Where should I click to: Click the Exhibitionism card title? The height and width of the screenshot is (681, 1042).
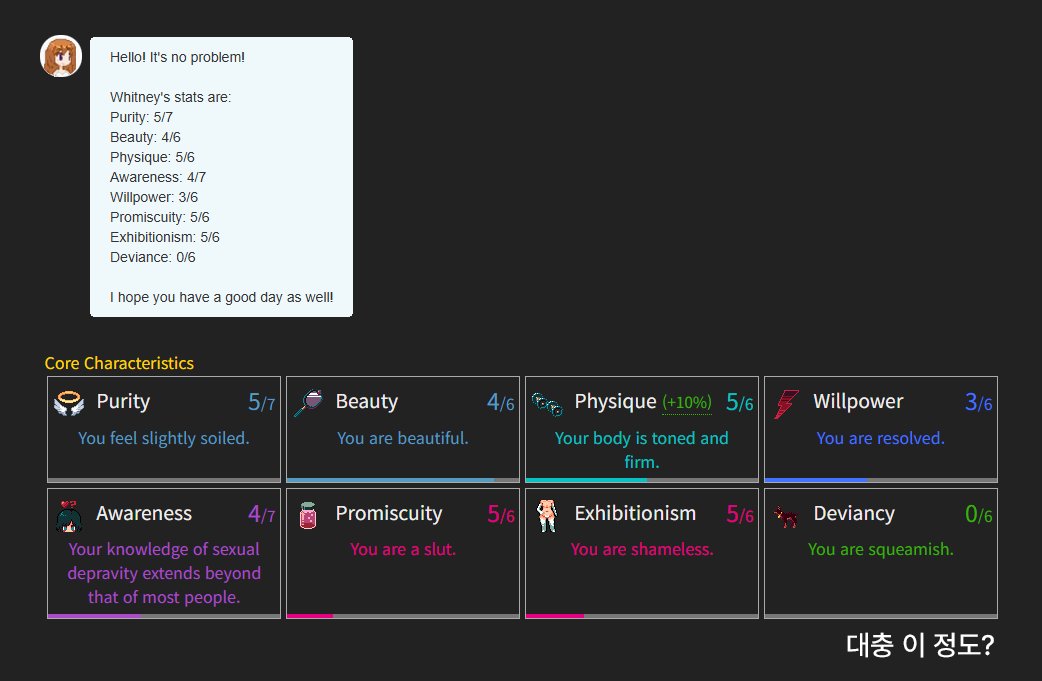(635, 514)
